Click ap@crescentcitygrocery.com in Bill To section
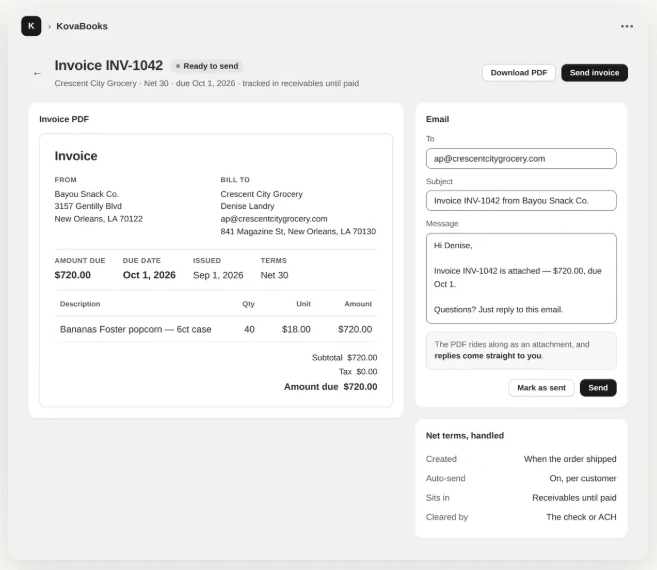This screenshot has width=657, height=570. click(274, 219)
